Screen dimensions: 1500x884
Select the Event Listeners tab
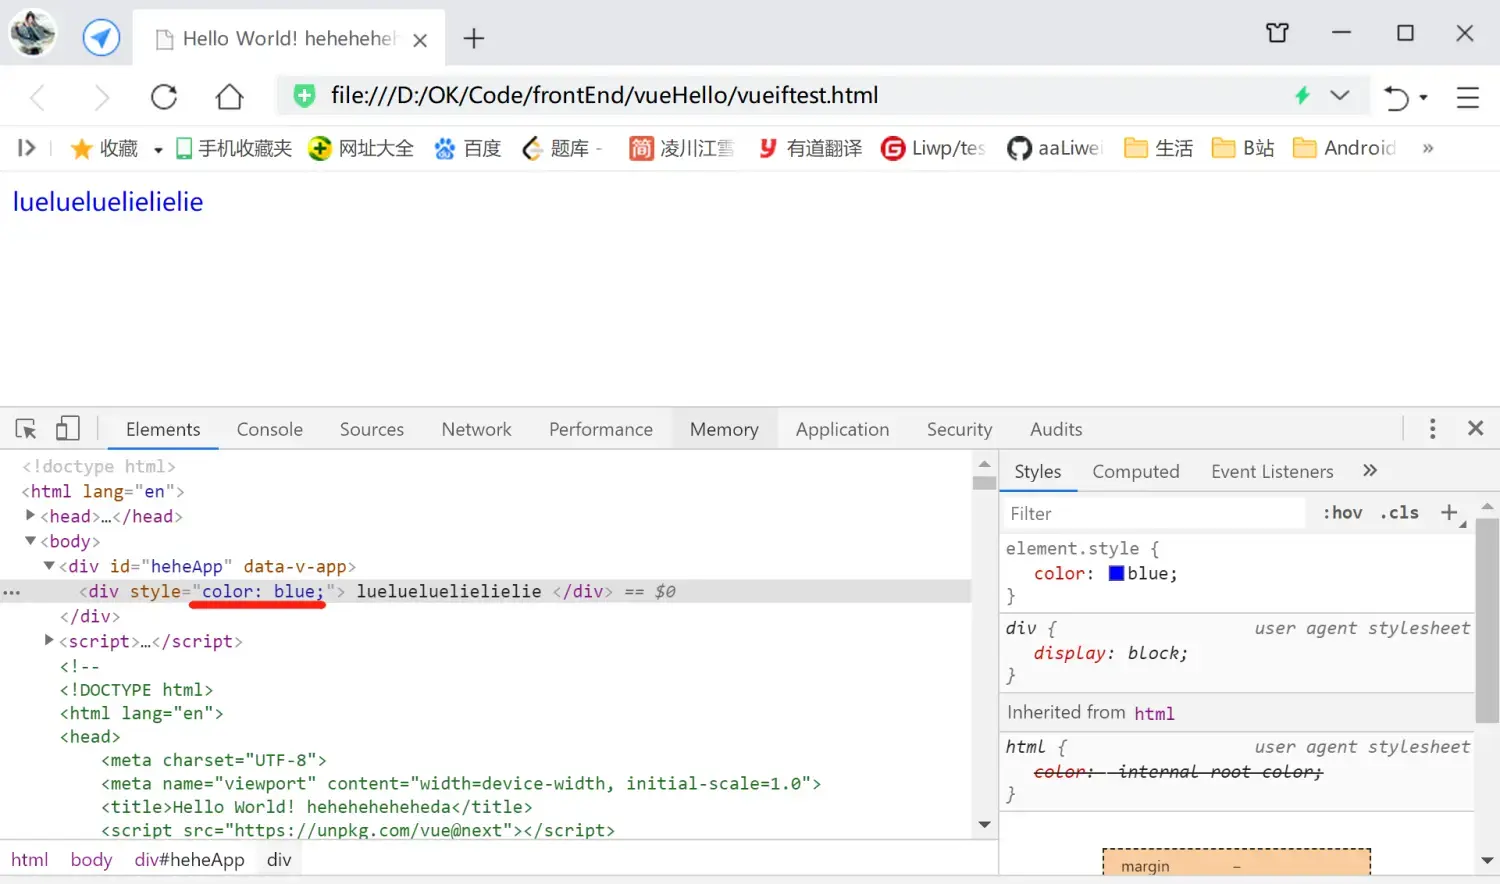tap(1272, 471)
